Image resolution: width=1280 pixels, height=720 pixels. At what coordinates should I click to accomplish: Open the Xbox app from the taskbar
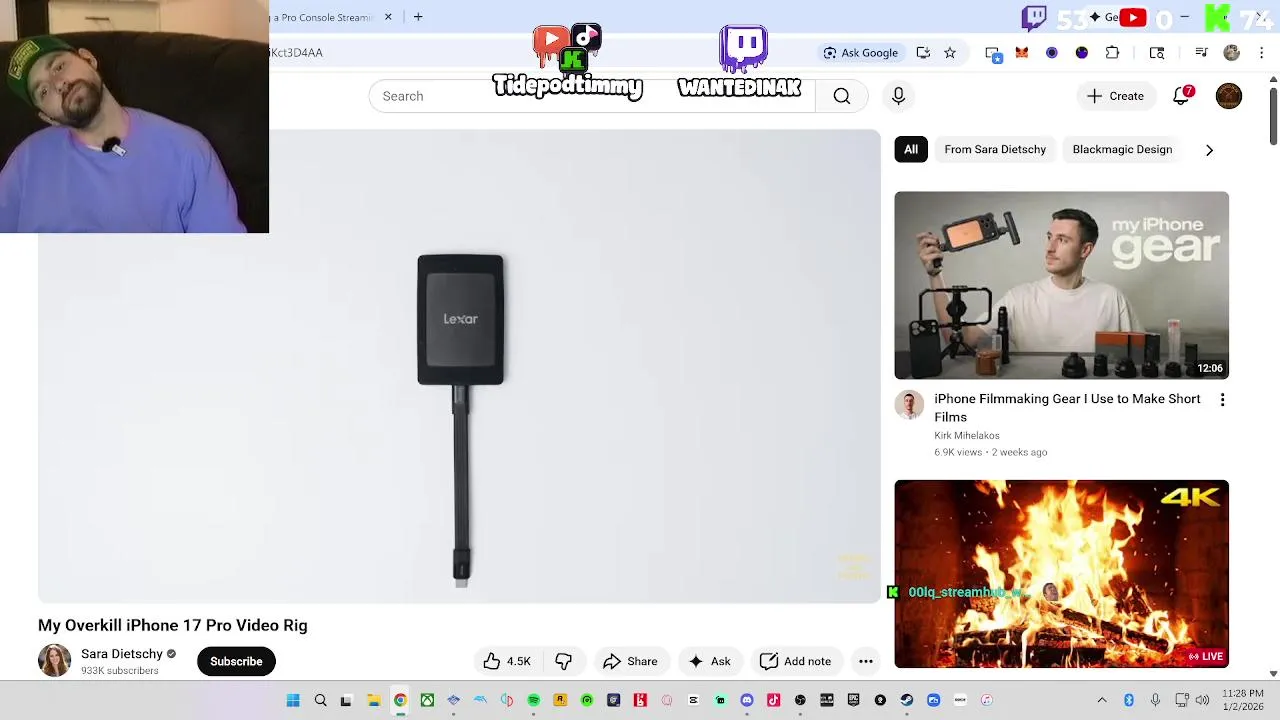[427, 700]
